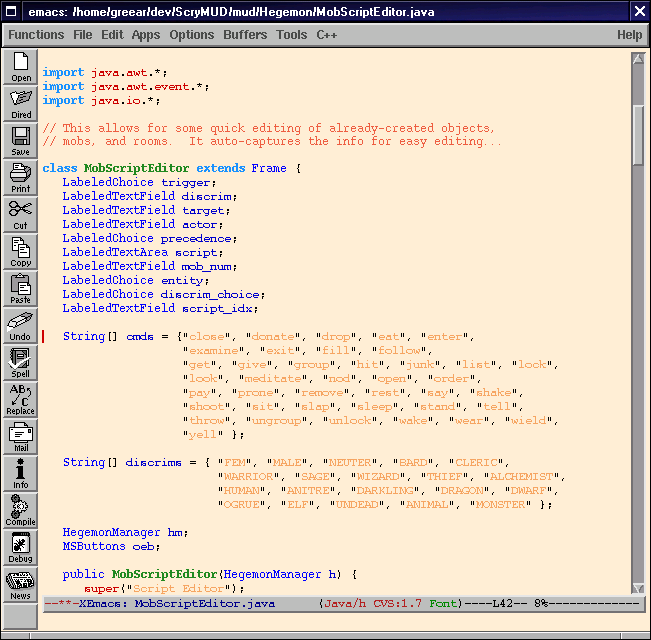Viewport: 651px width, 640px height.
Task: Open the Replace tool icon
Action: tap(20, 399)
